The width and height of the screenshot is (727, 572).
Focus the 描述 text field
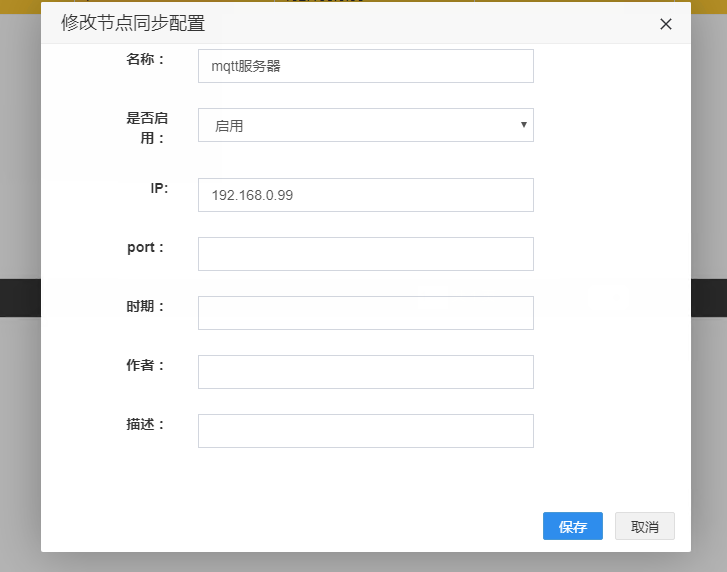pyautogui.click(x=366, y=431)
